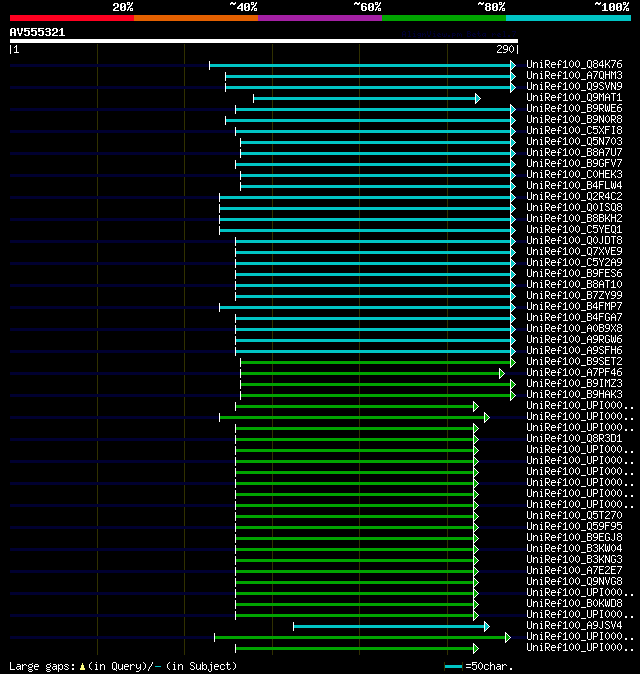Select the UniRef100_Q0JDT8 hit label
This screenshot has height=674, width=640.
(574, 240)
